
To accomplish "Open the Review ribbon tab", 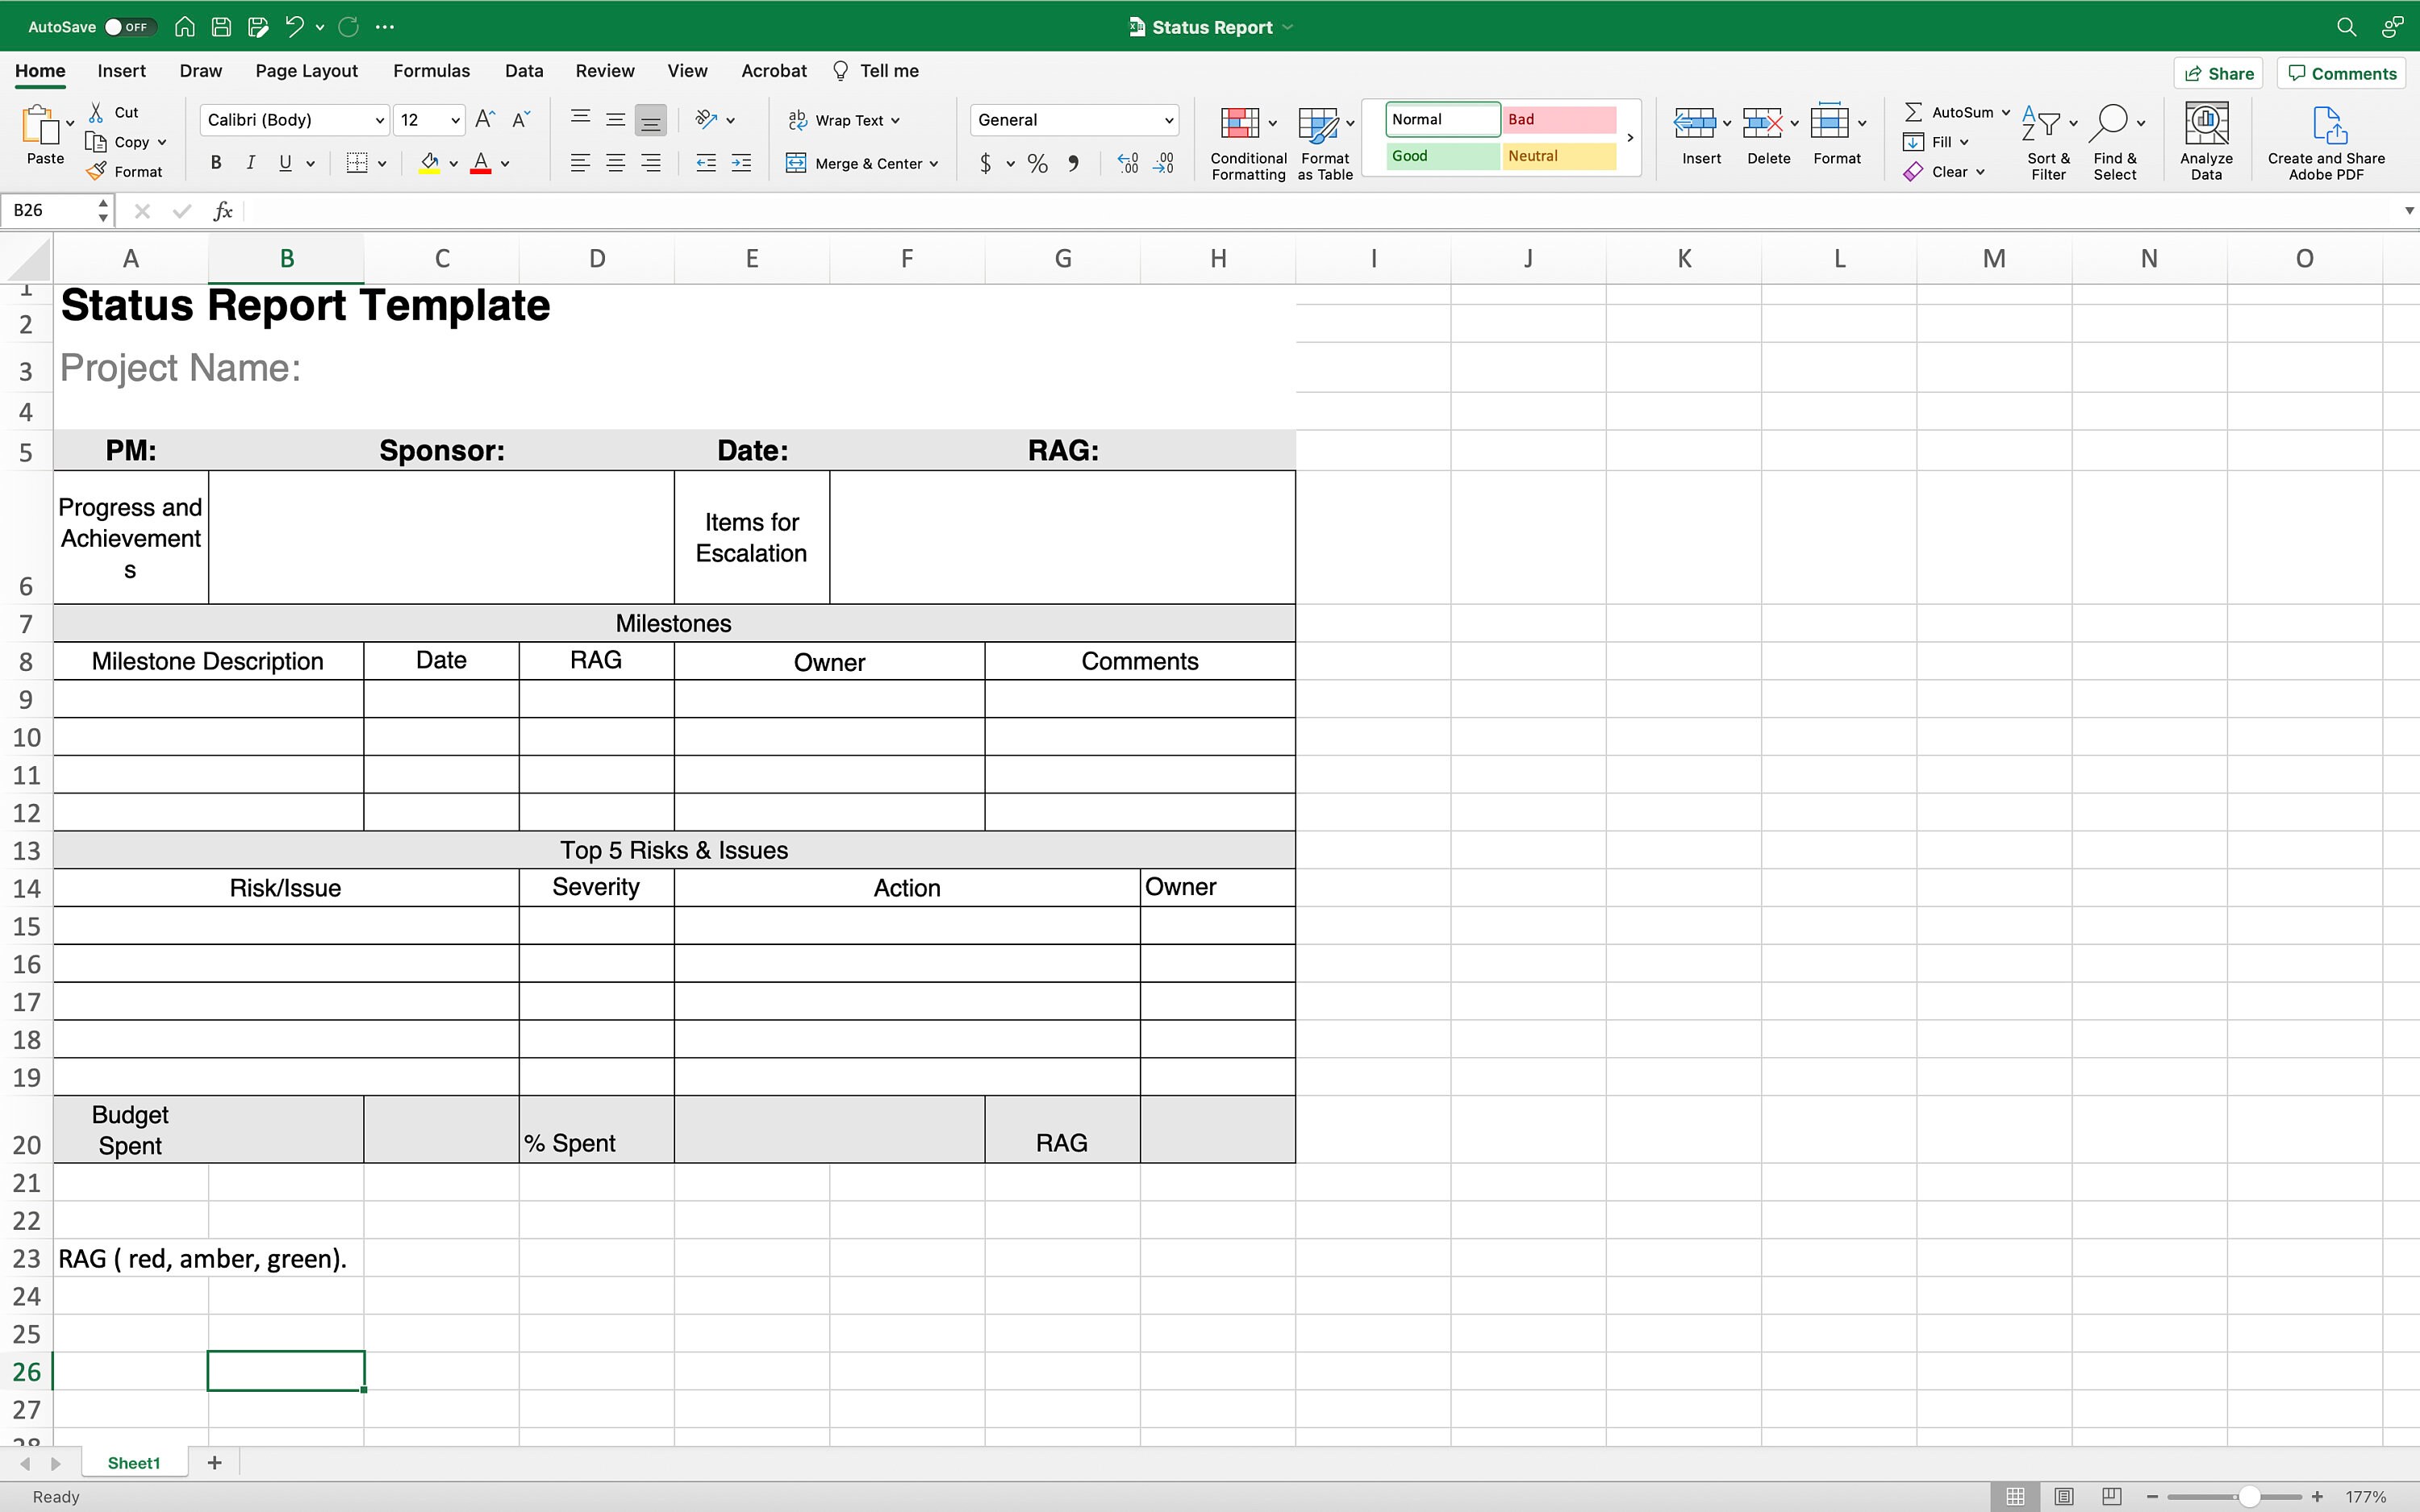I will click(604, 70).
